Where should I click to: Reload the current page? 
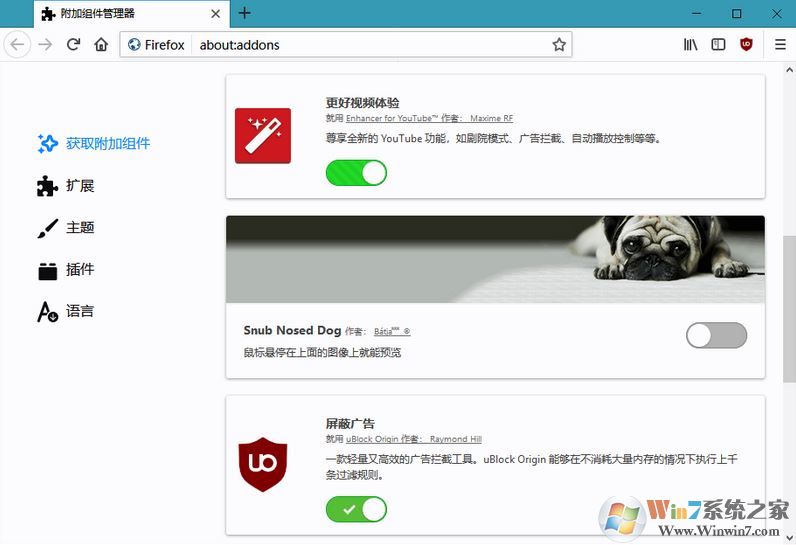click(74, 45)
